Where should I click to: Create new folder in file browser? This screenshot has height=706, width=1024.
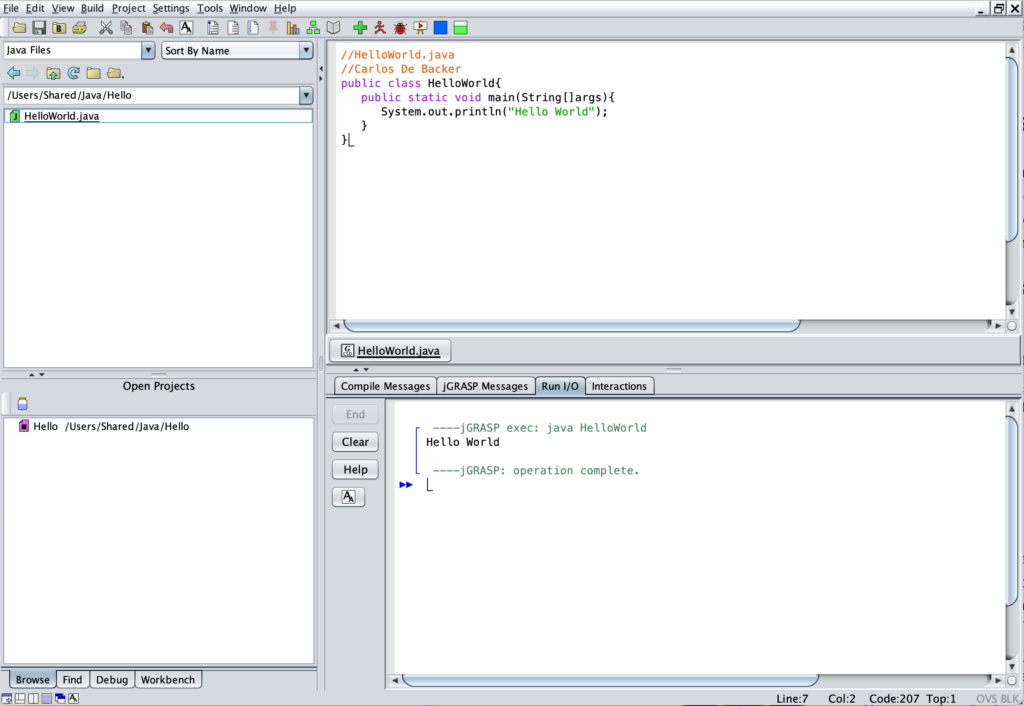pos(94,73)
